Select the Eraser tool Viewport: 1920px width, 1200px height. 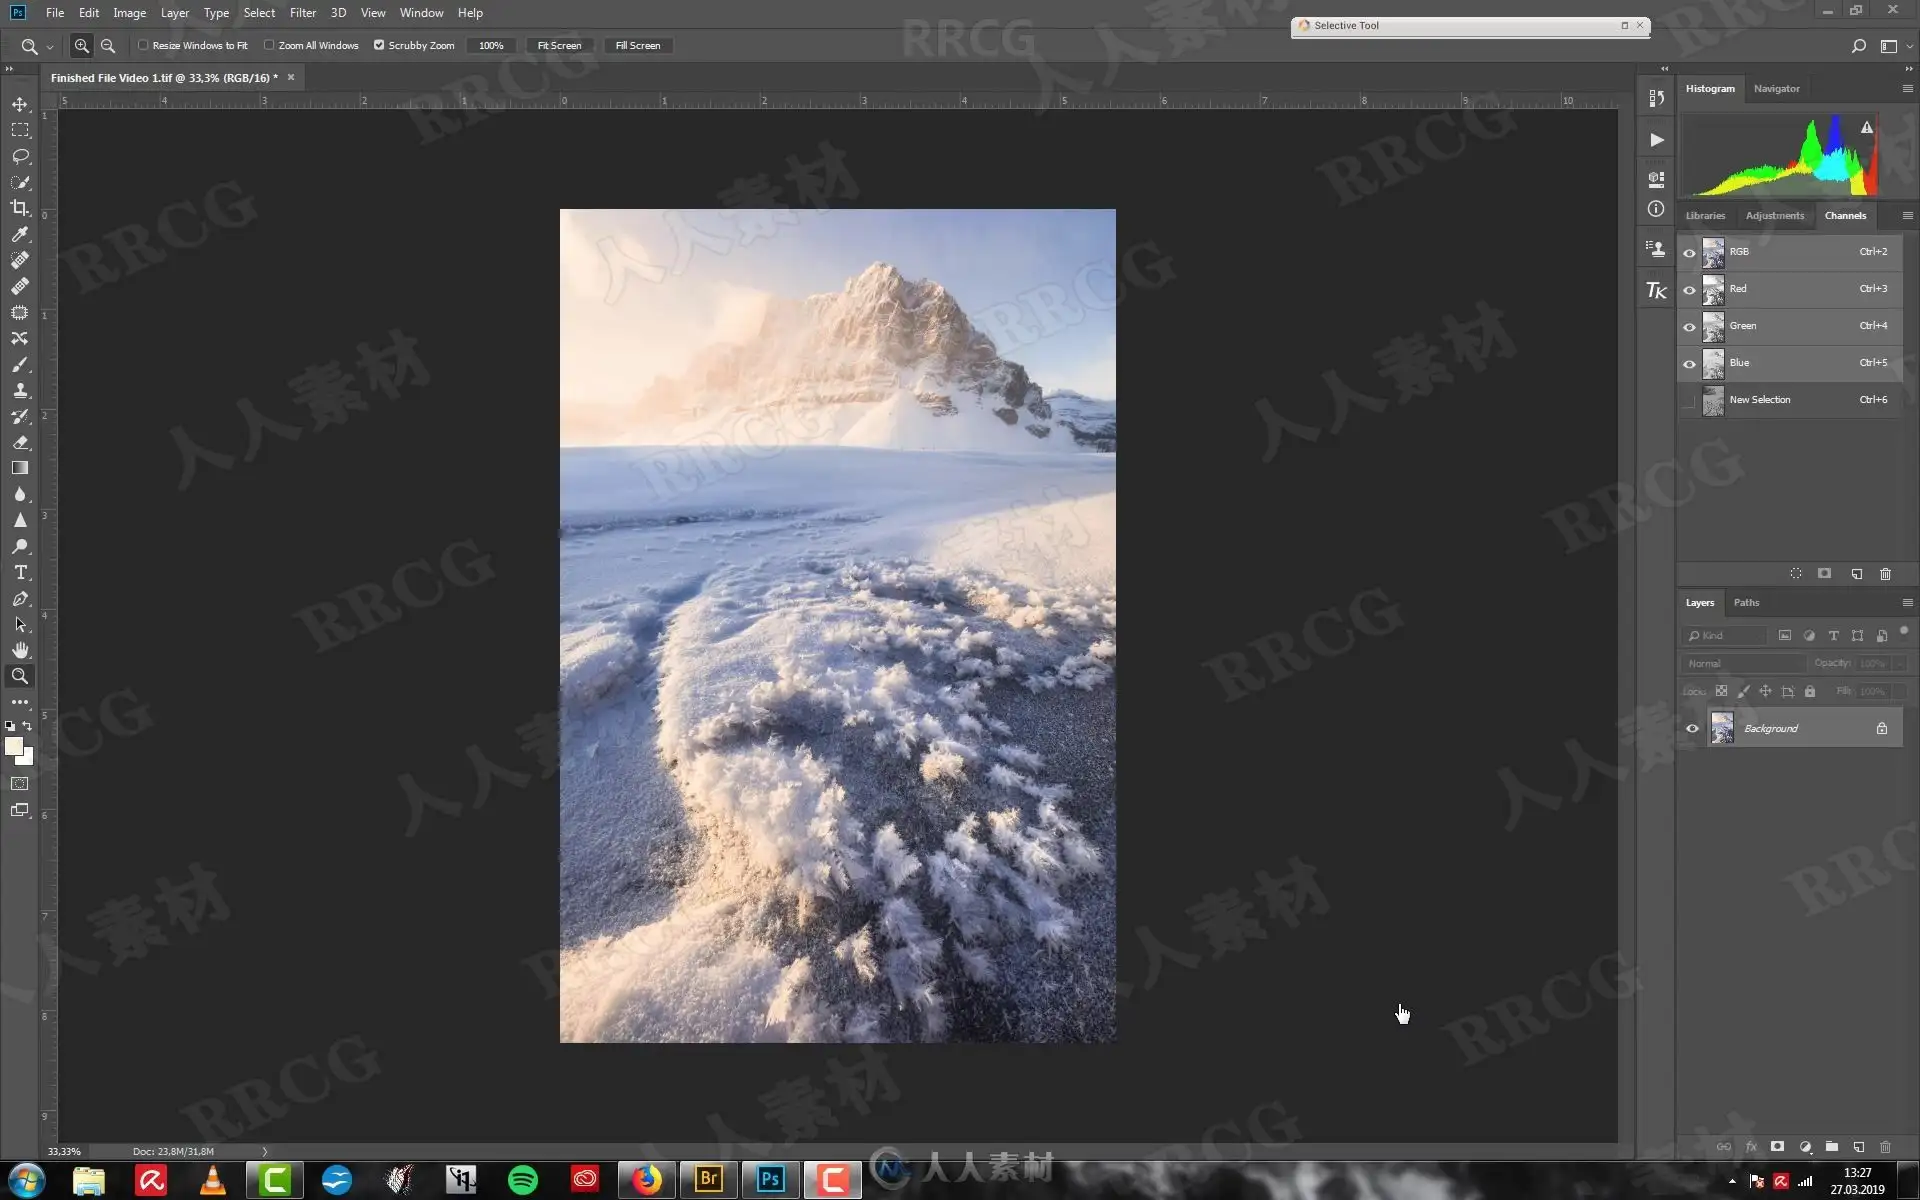(20, 442)
